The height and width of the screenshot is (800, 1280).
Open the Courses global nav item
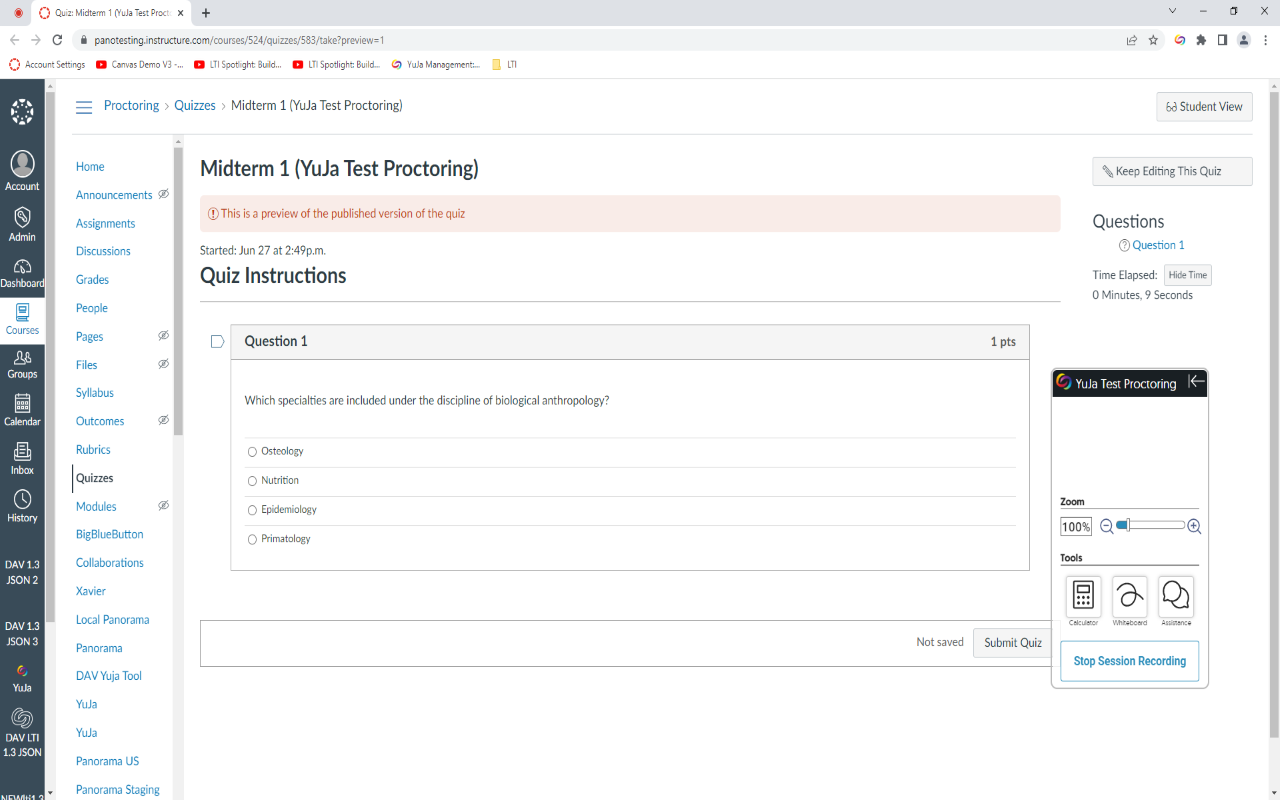pyautogui.click(x=22, y=319)
